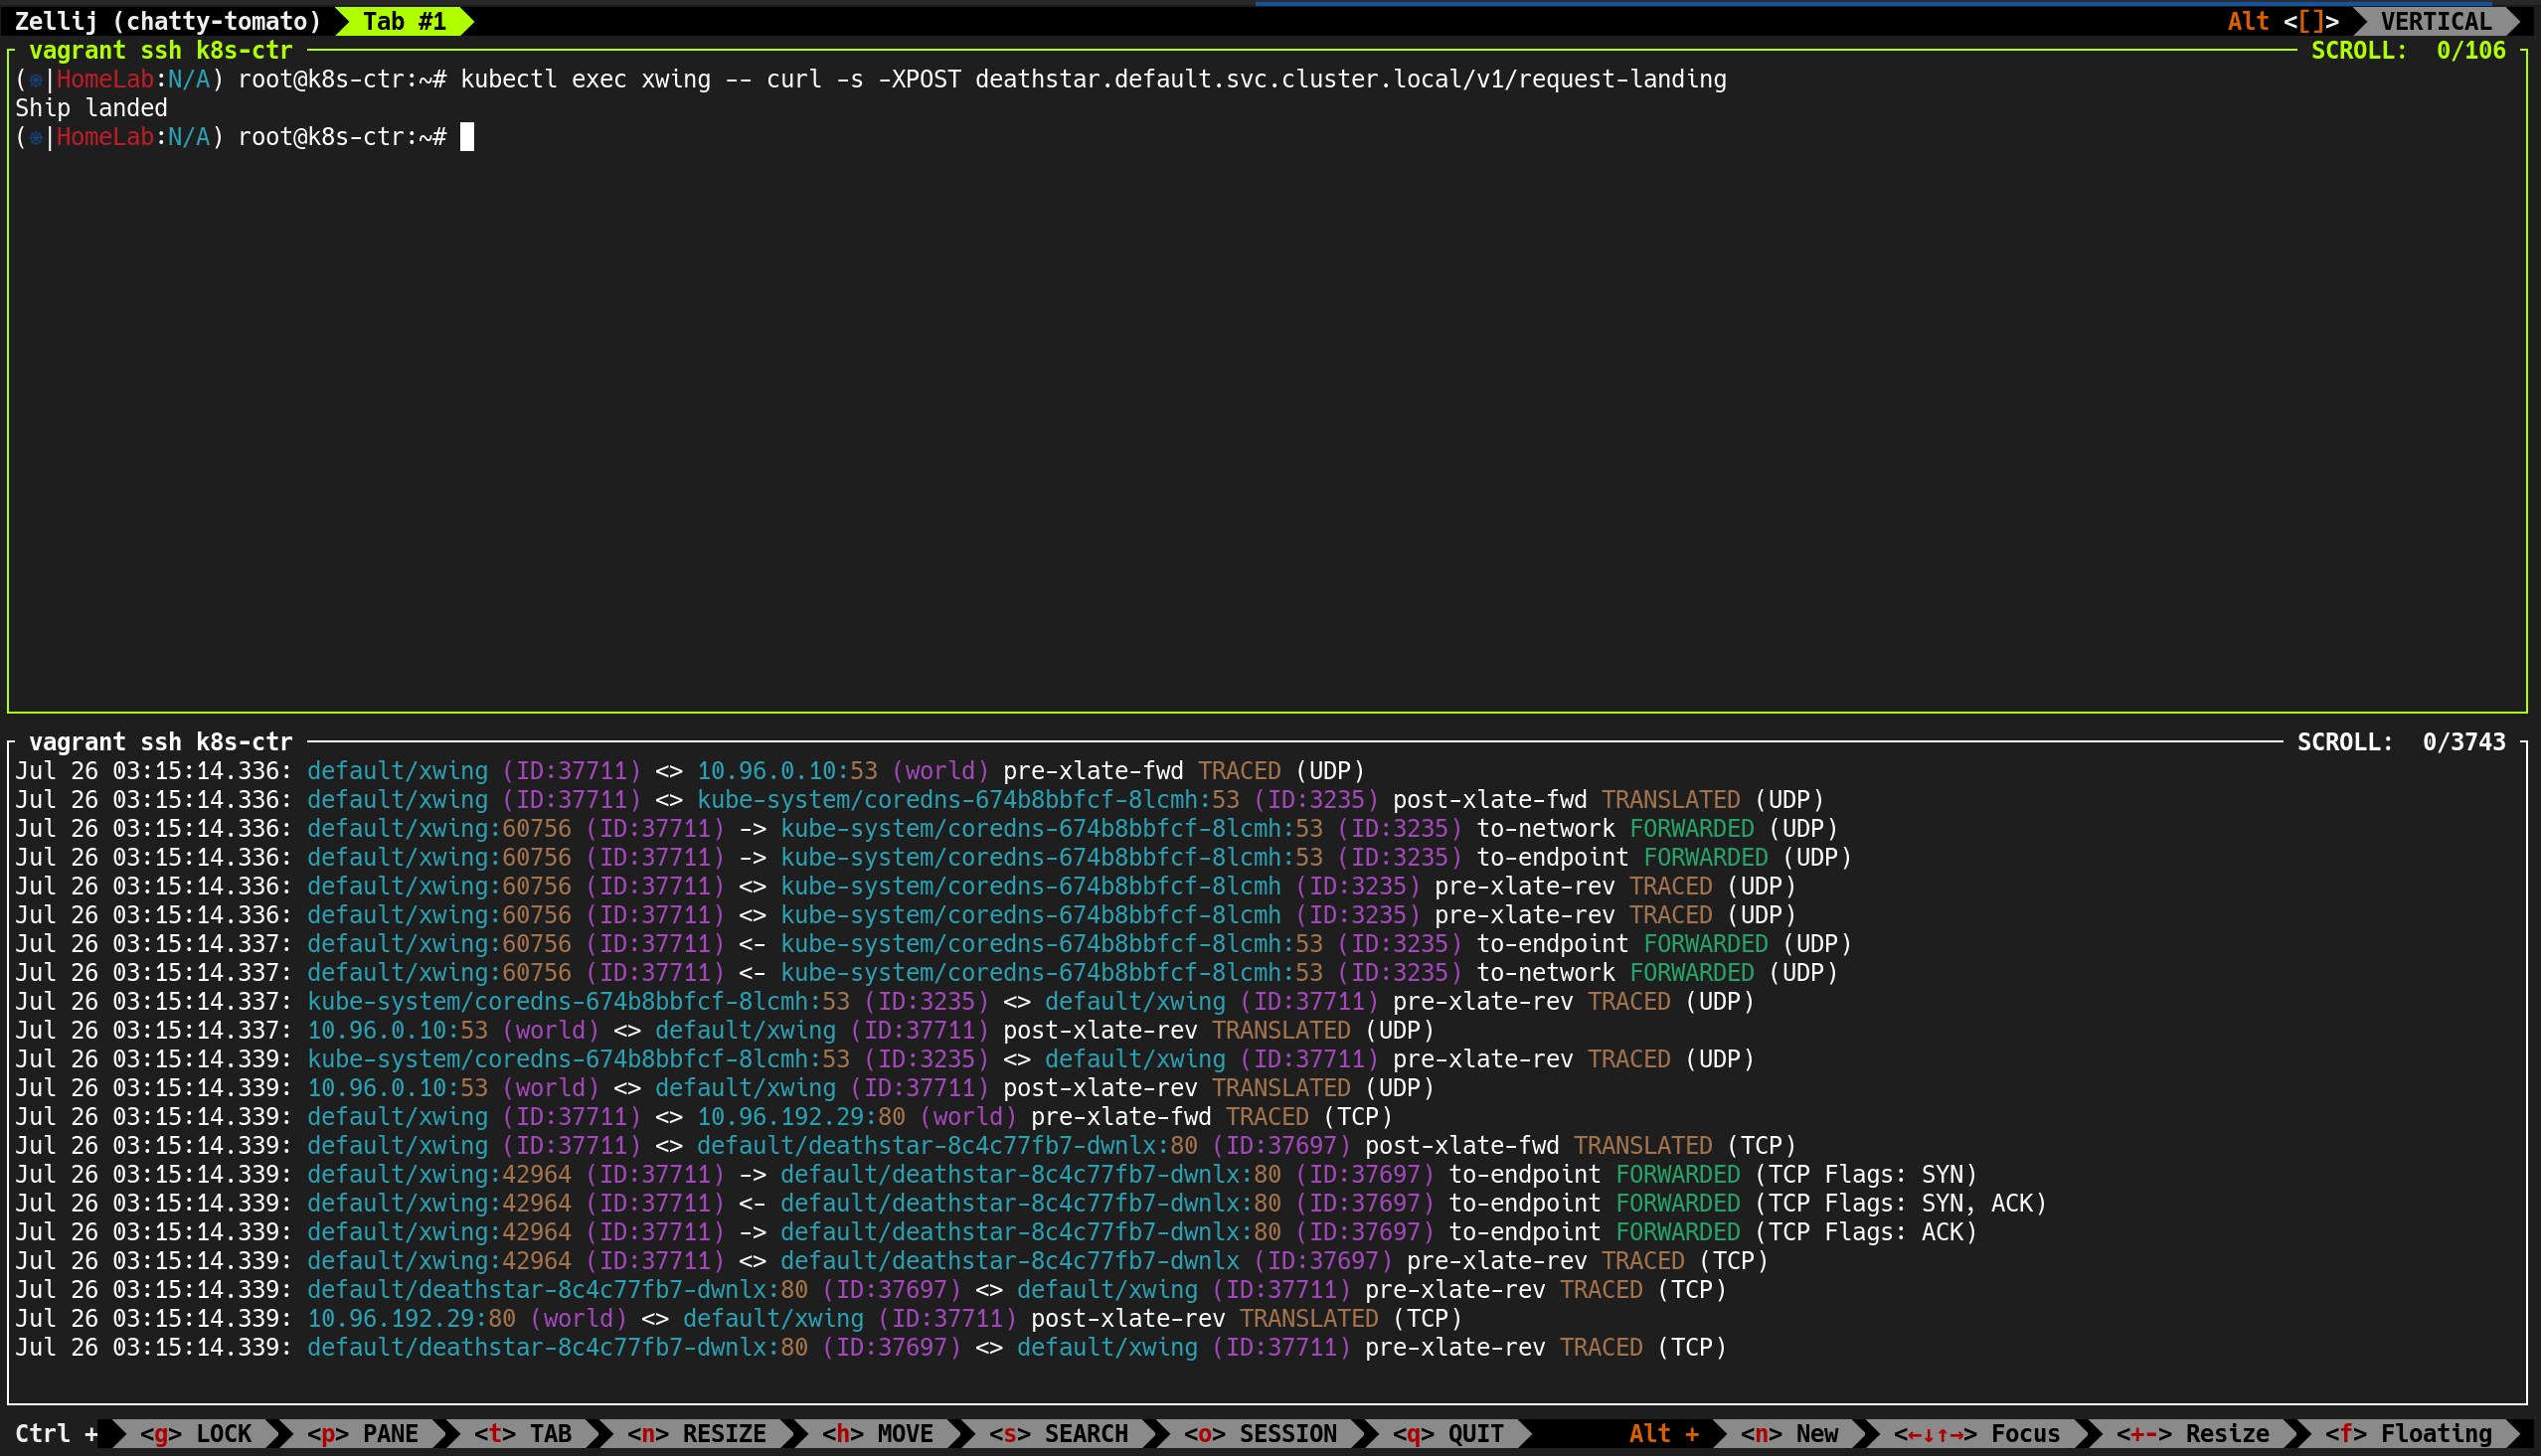Click the SCROLL: 0/3743 indicator
The image size is (2541, 1456).
pyautogui.click(x=2401, y=742)
